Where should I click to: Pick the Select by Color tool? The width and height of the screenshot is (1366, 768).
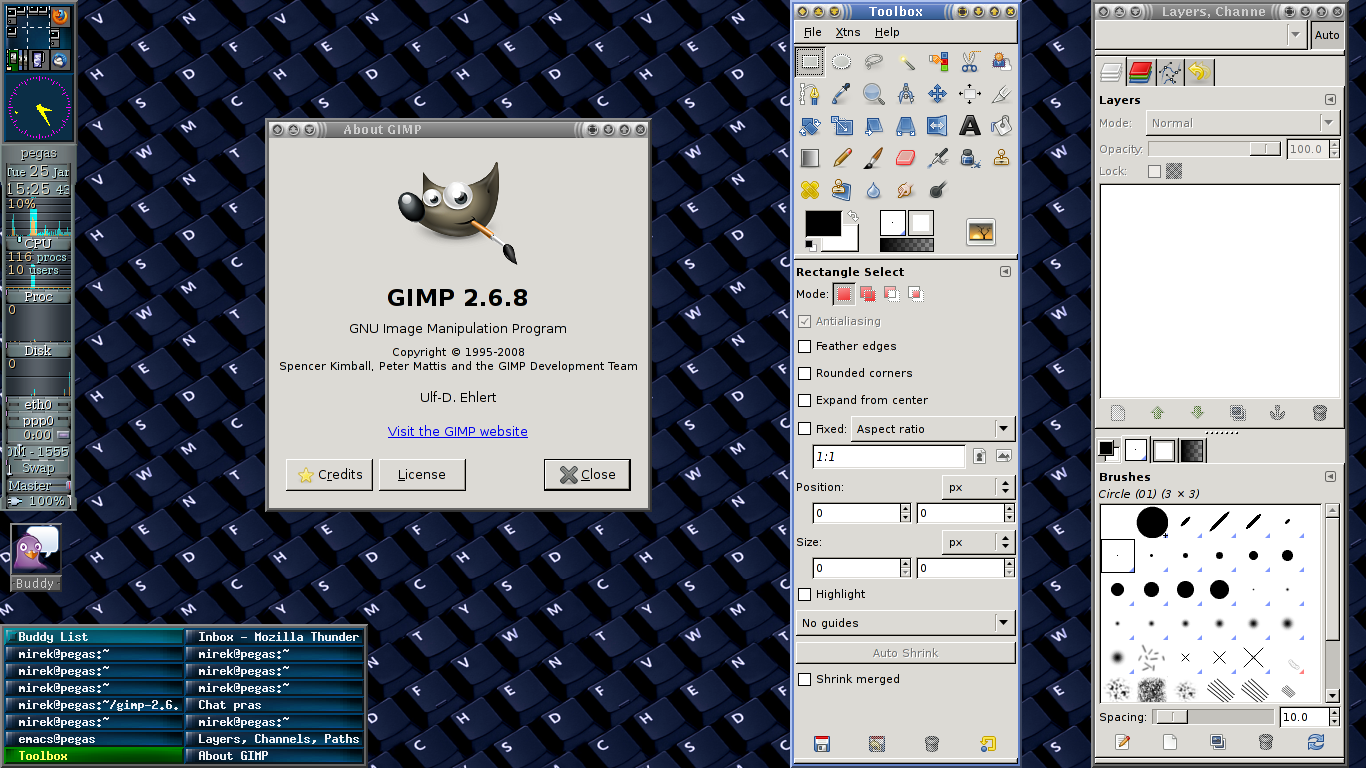[938, 62]
